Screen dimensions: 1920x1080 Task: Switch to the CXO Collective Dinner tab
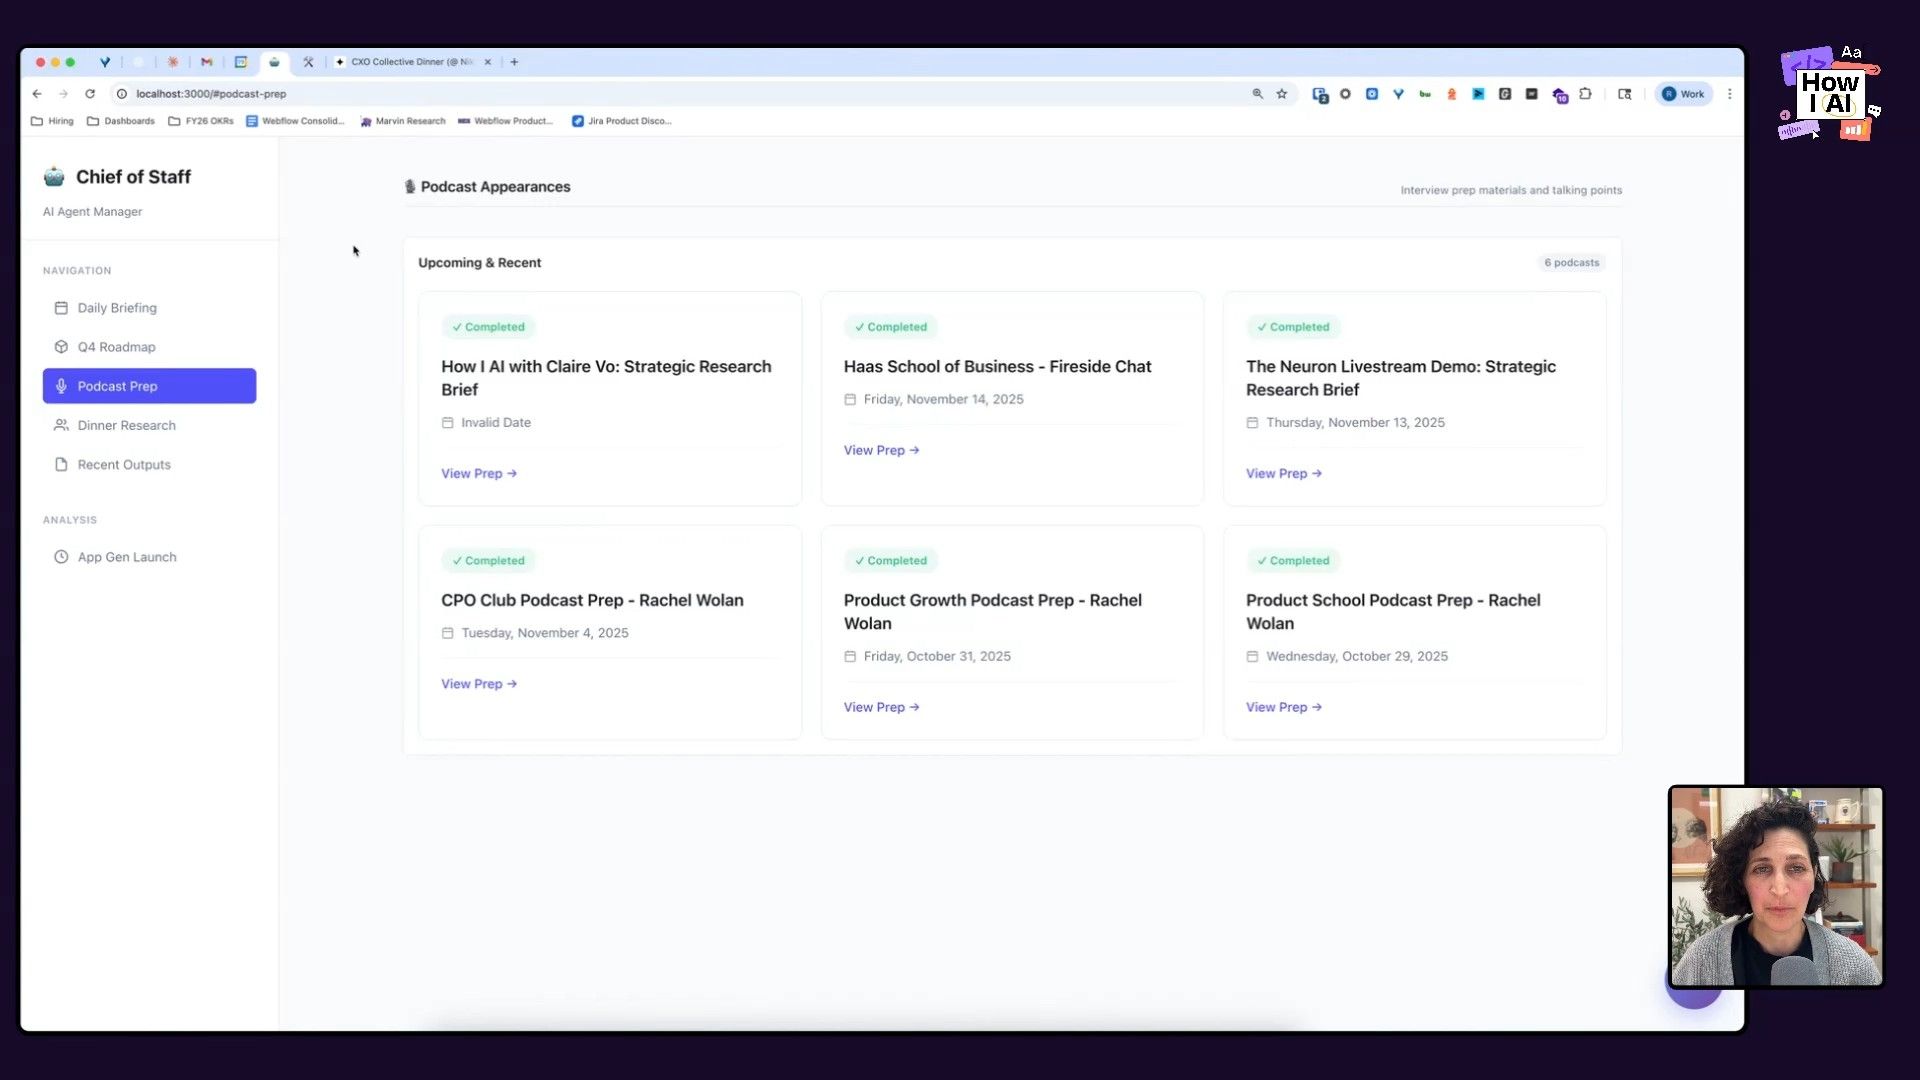coord(410,62)
